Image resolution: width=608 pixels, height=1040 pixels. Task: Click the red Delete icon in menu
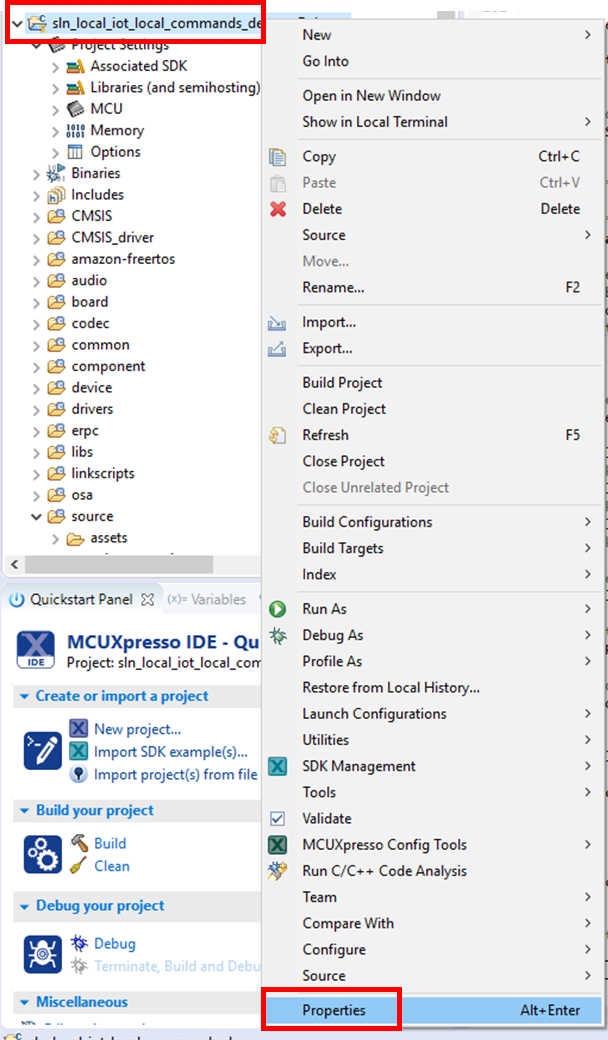tap(278, 209)
